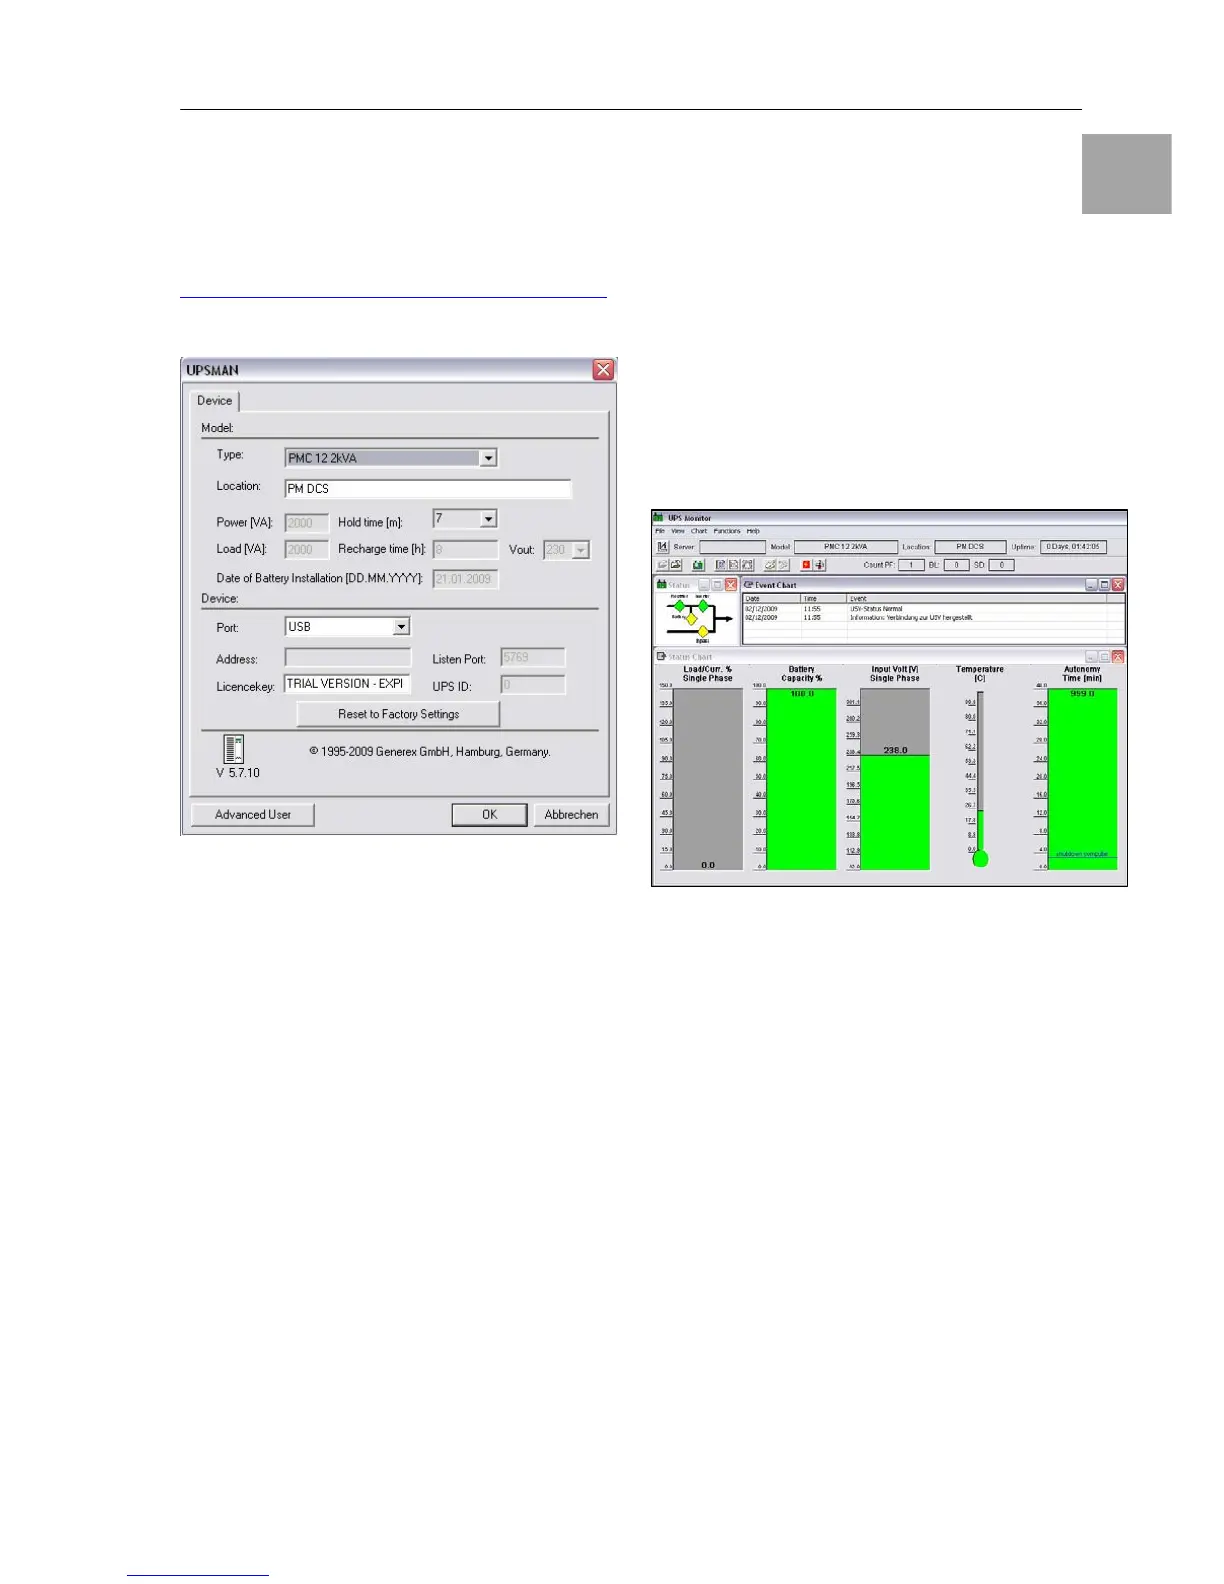The width and height of the screenshot is (1224, 1584).
Task: Click the UPS Monitor title bar icon
Action: (x=658, y=518)
